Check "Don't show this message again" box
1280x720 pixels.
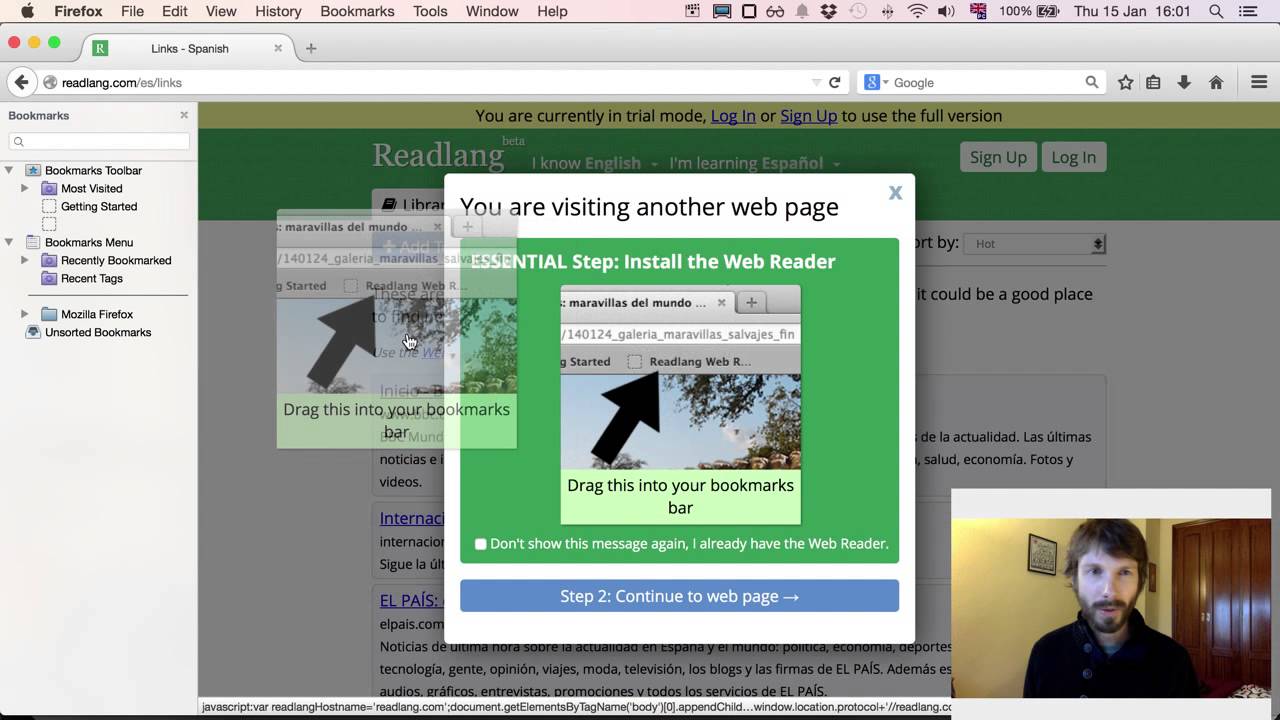(481, 544)
